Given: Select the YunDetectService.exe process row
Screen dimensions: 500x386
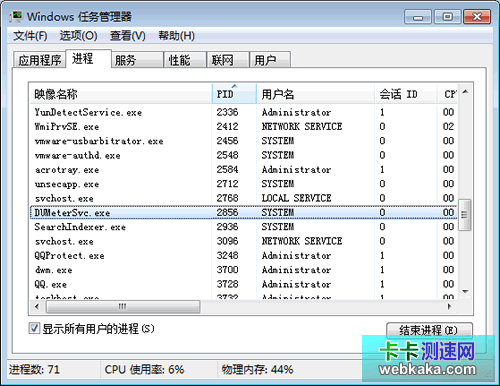Looking at the screenshot, I should 243,112.
